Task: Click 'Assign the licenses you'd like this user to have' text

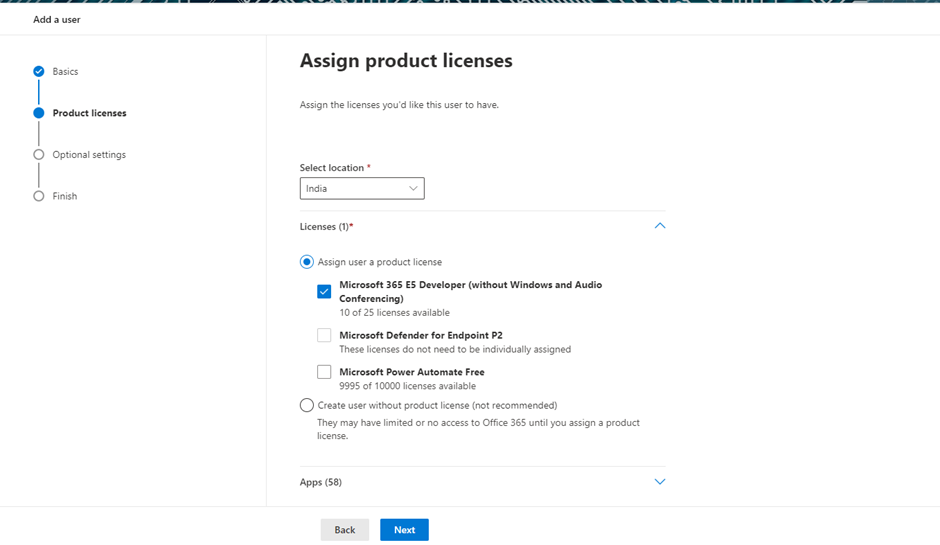Action: coord(399,105)
